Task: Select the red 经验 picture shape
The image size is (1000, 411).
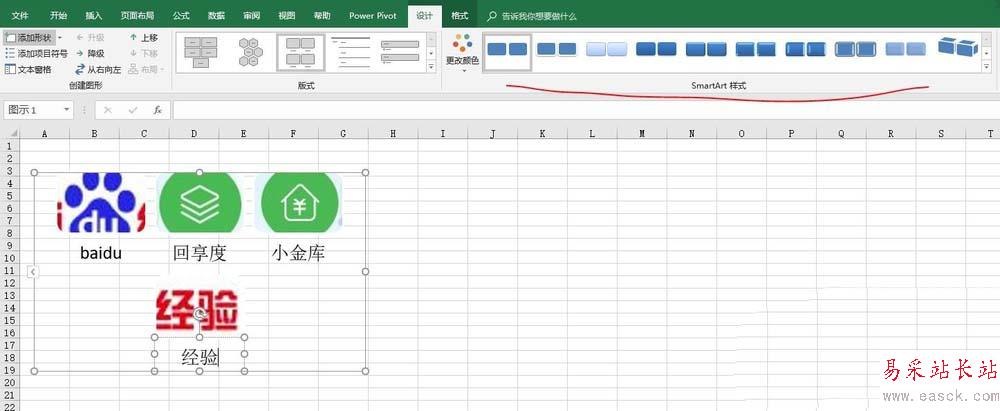Action: [198, 309]
